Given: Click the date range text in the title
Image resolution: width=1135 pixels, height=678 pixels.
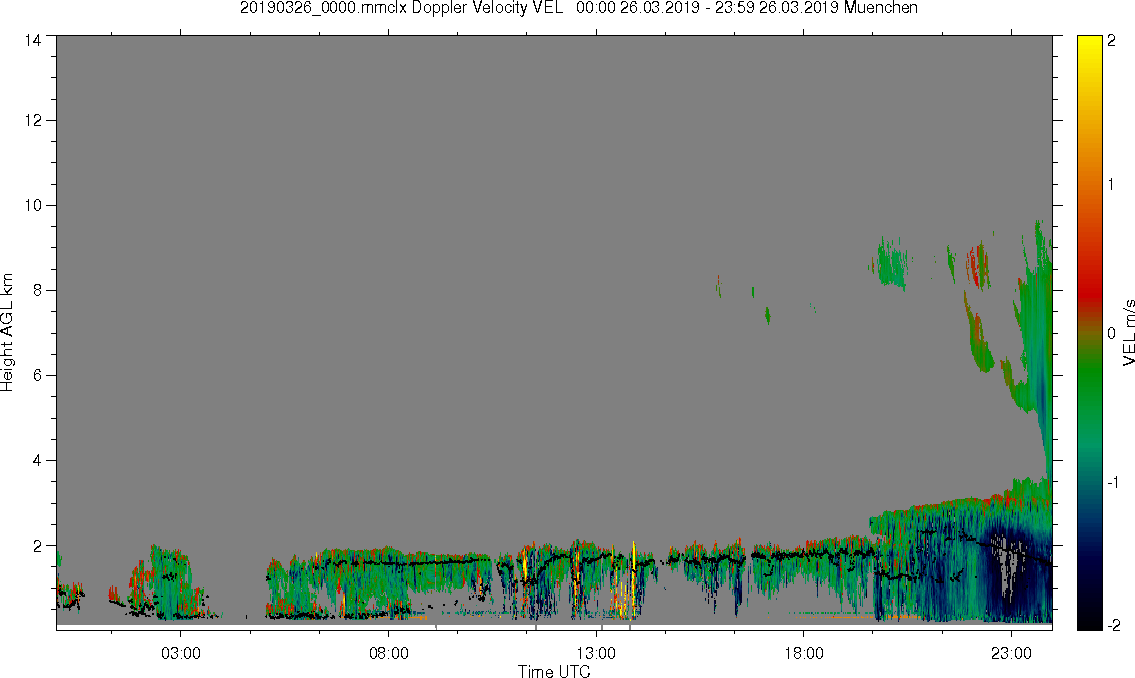Looking at the screenshot, I should tap(707, 8).
